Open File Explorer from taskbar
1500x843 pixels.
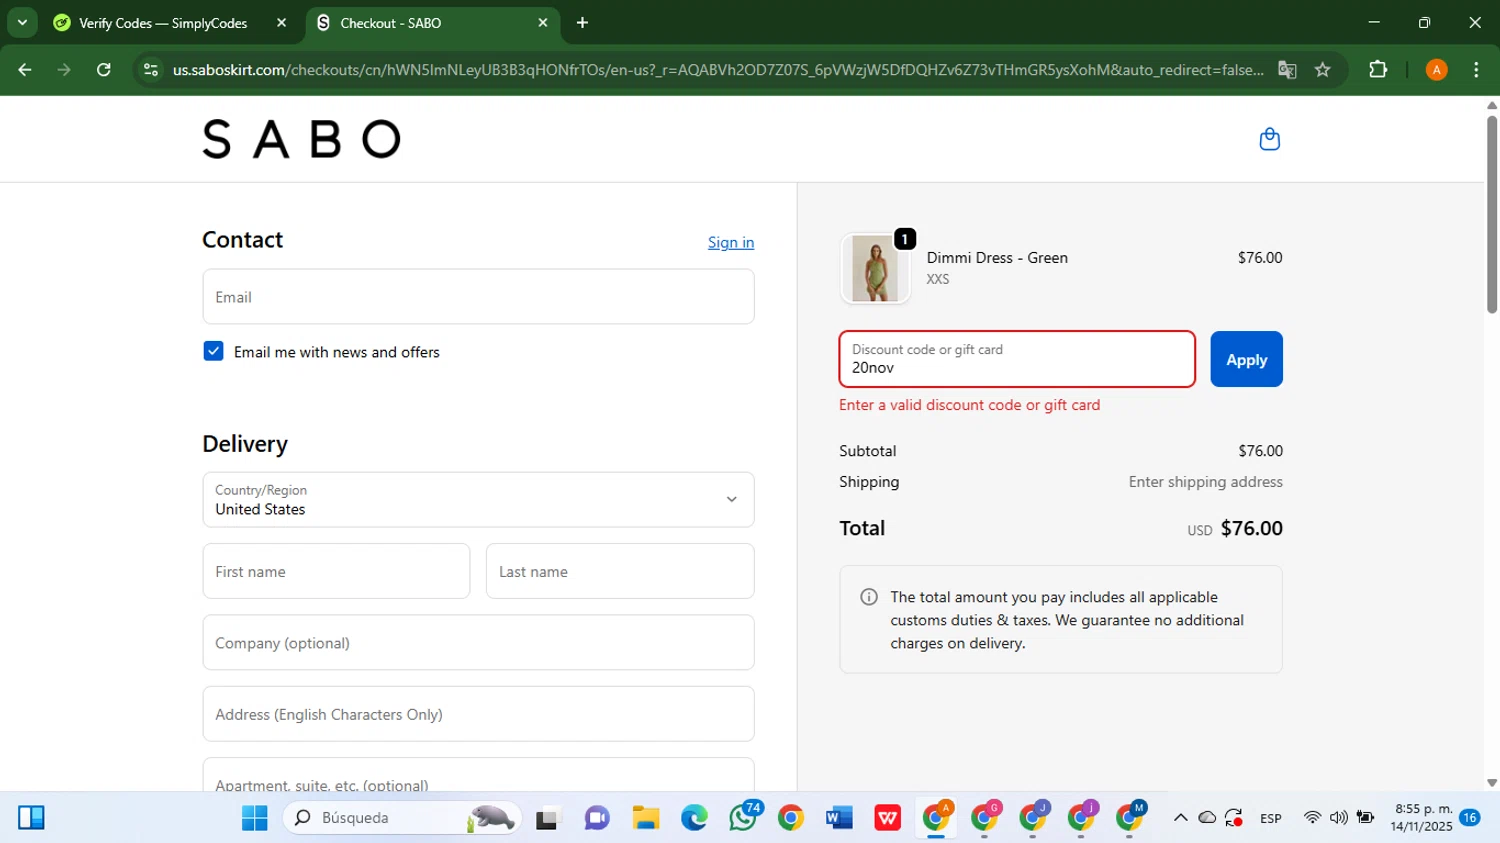point(646,818)
